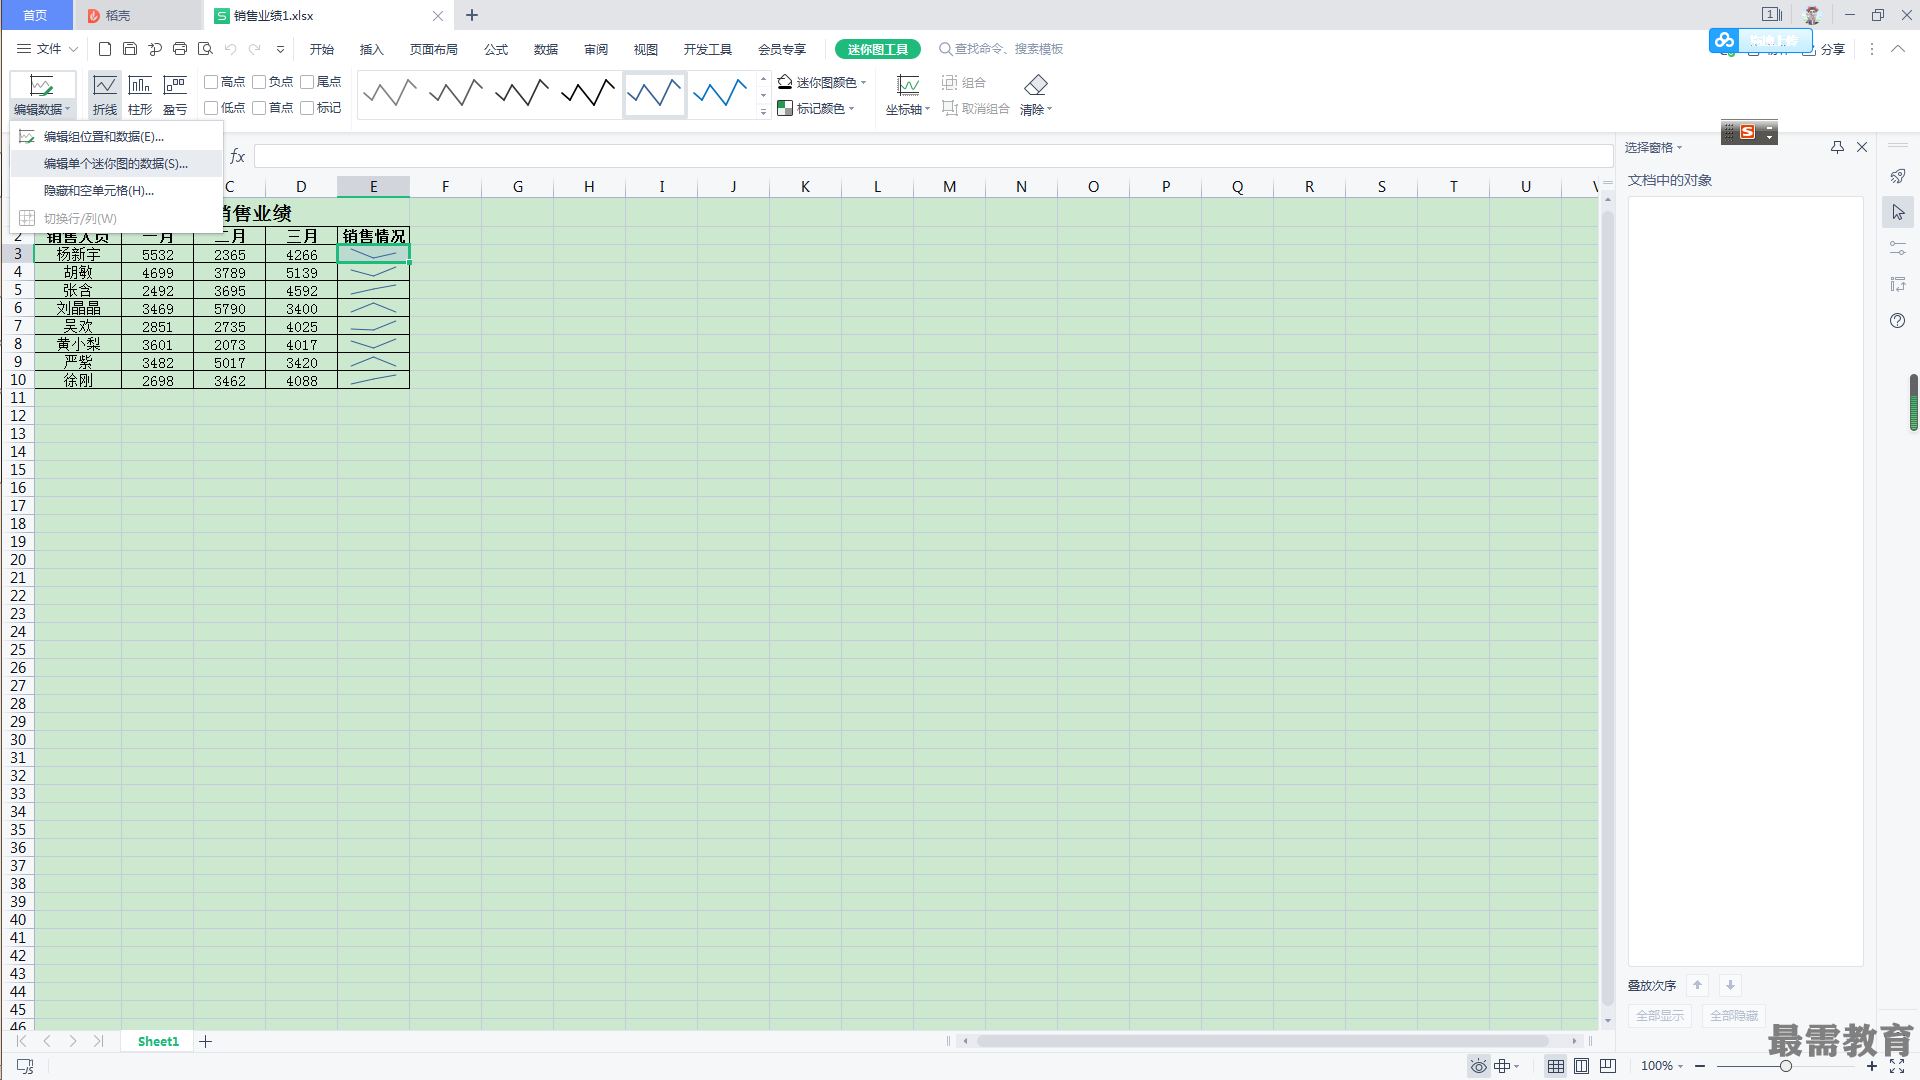Open the zoom percentage 100% dropdown

coord(1662,1066)
